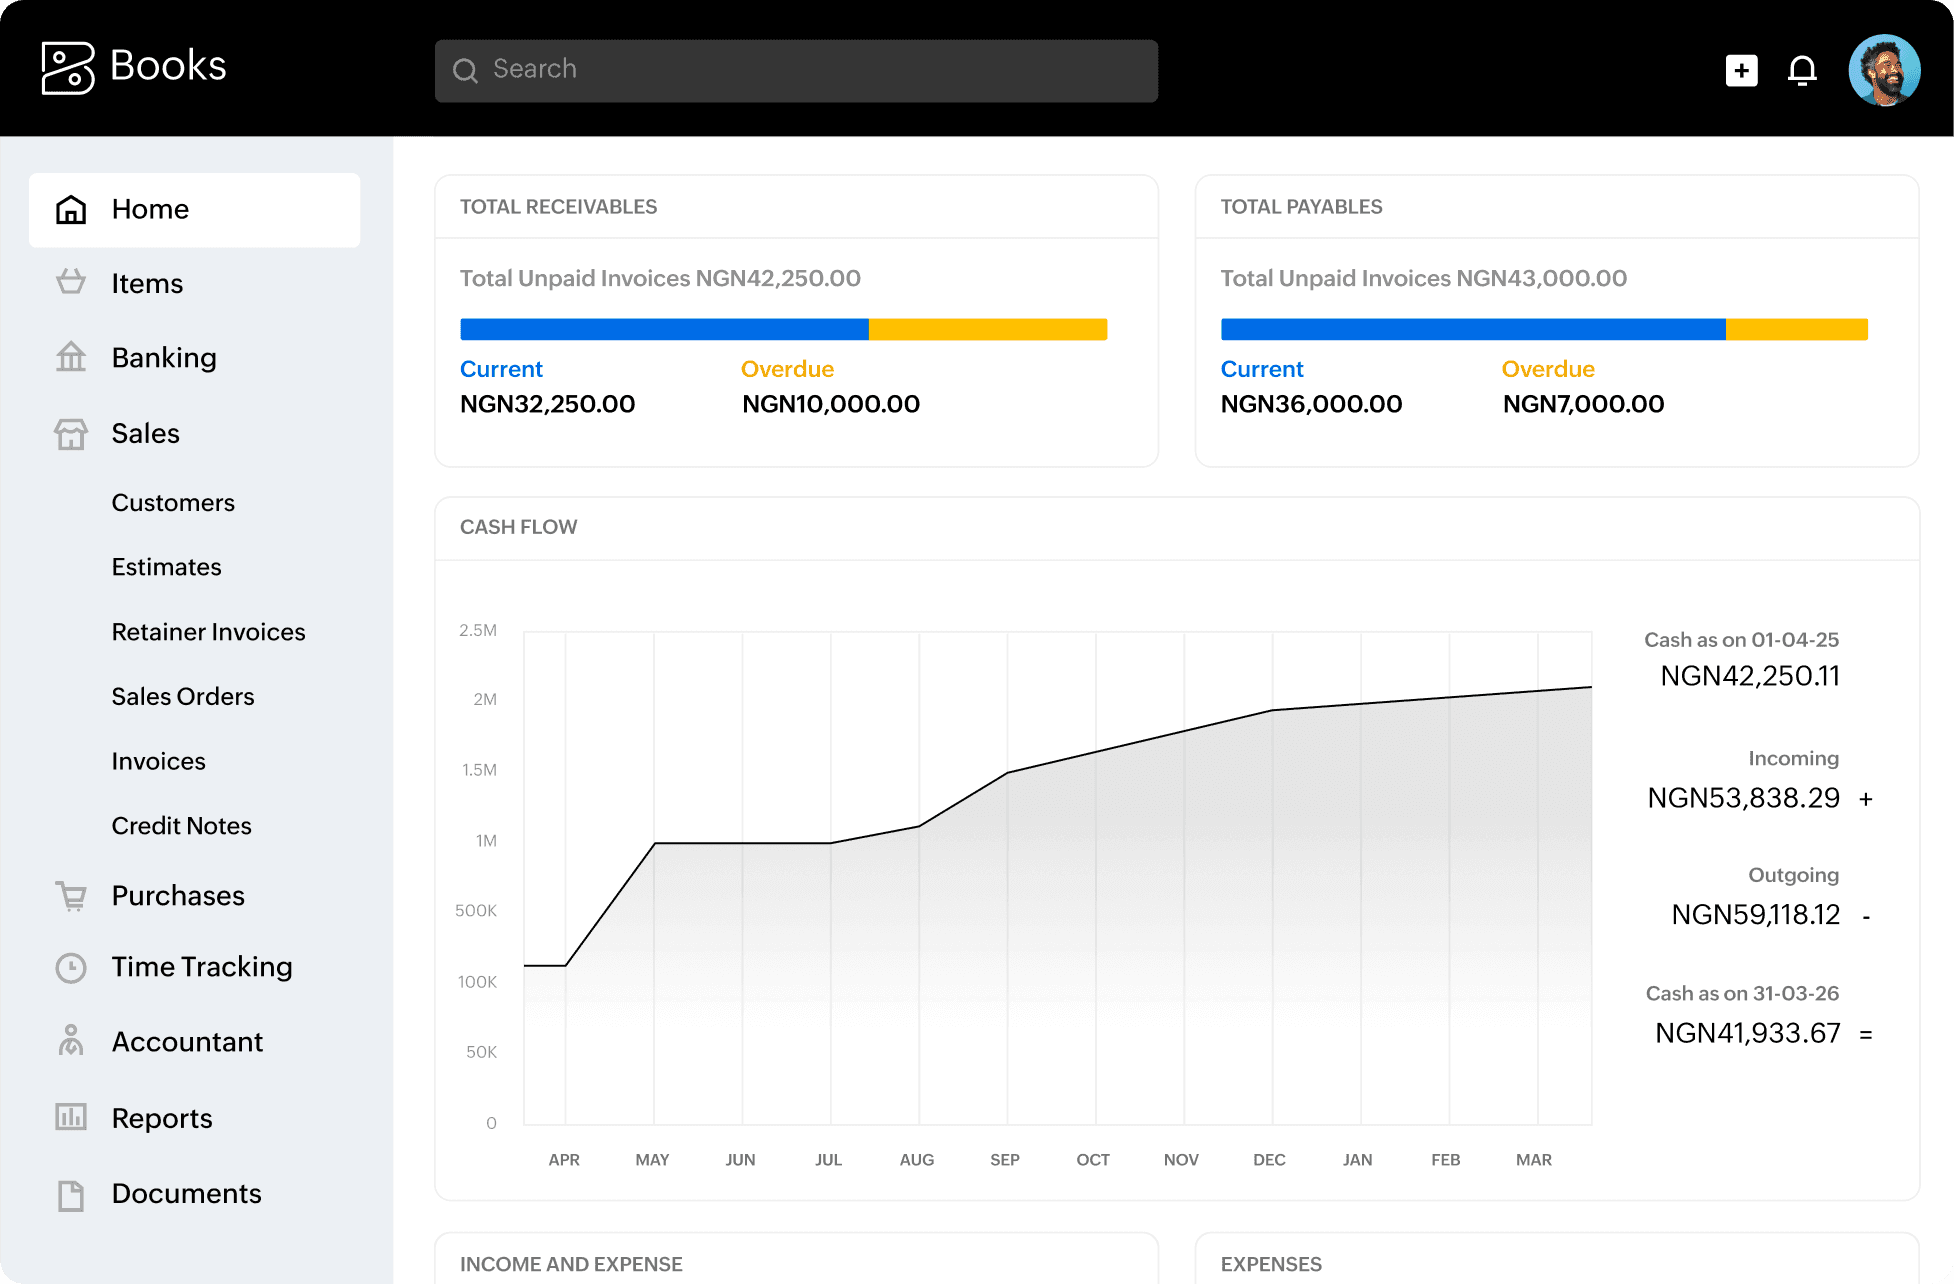Click the Accountant person icon
This screenshot has height=1284, width=1954.
click(71, 1041)
